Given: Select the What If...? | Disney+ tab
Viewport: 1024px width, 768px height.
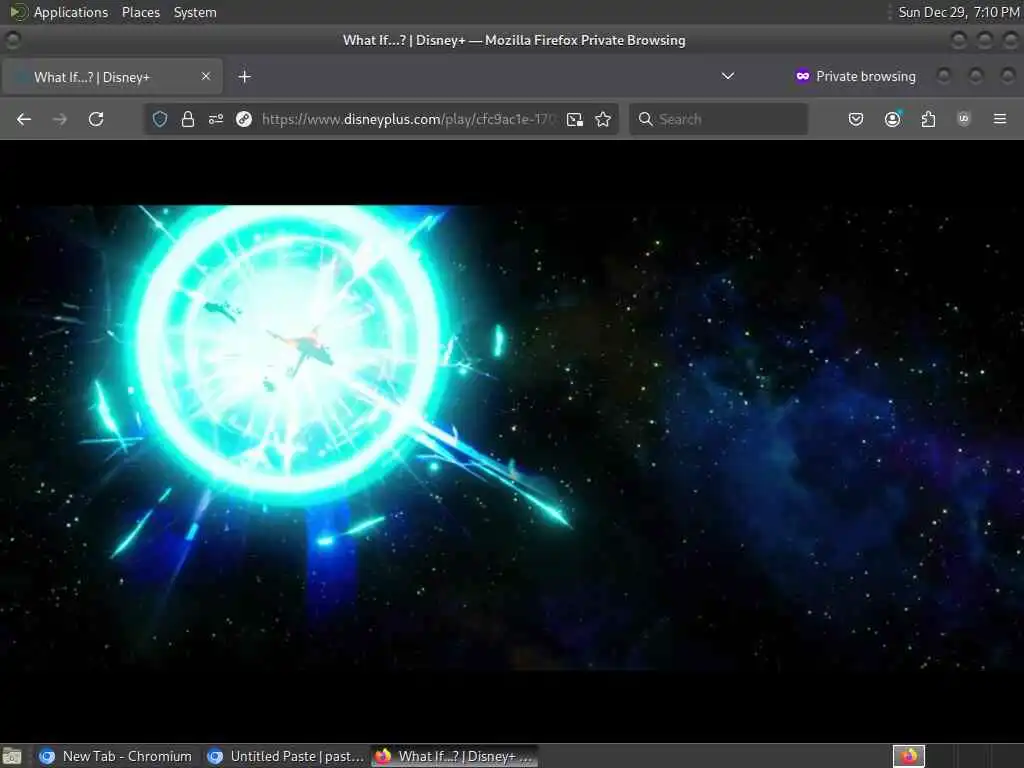Looking at the screenshot, I should 112,77.
